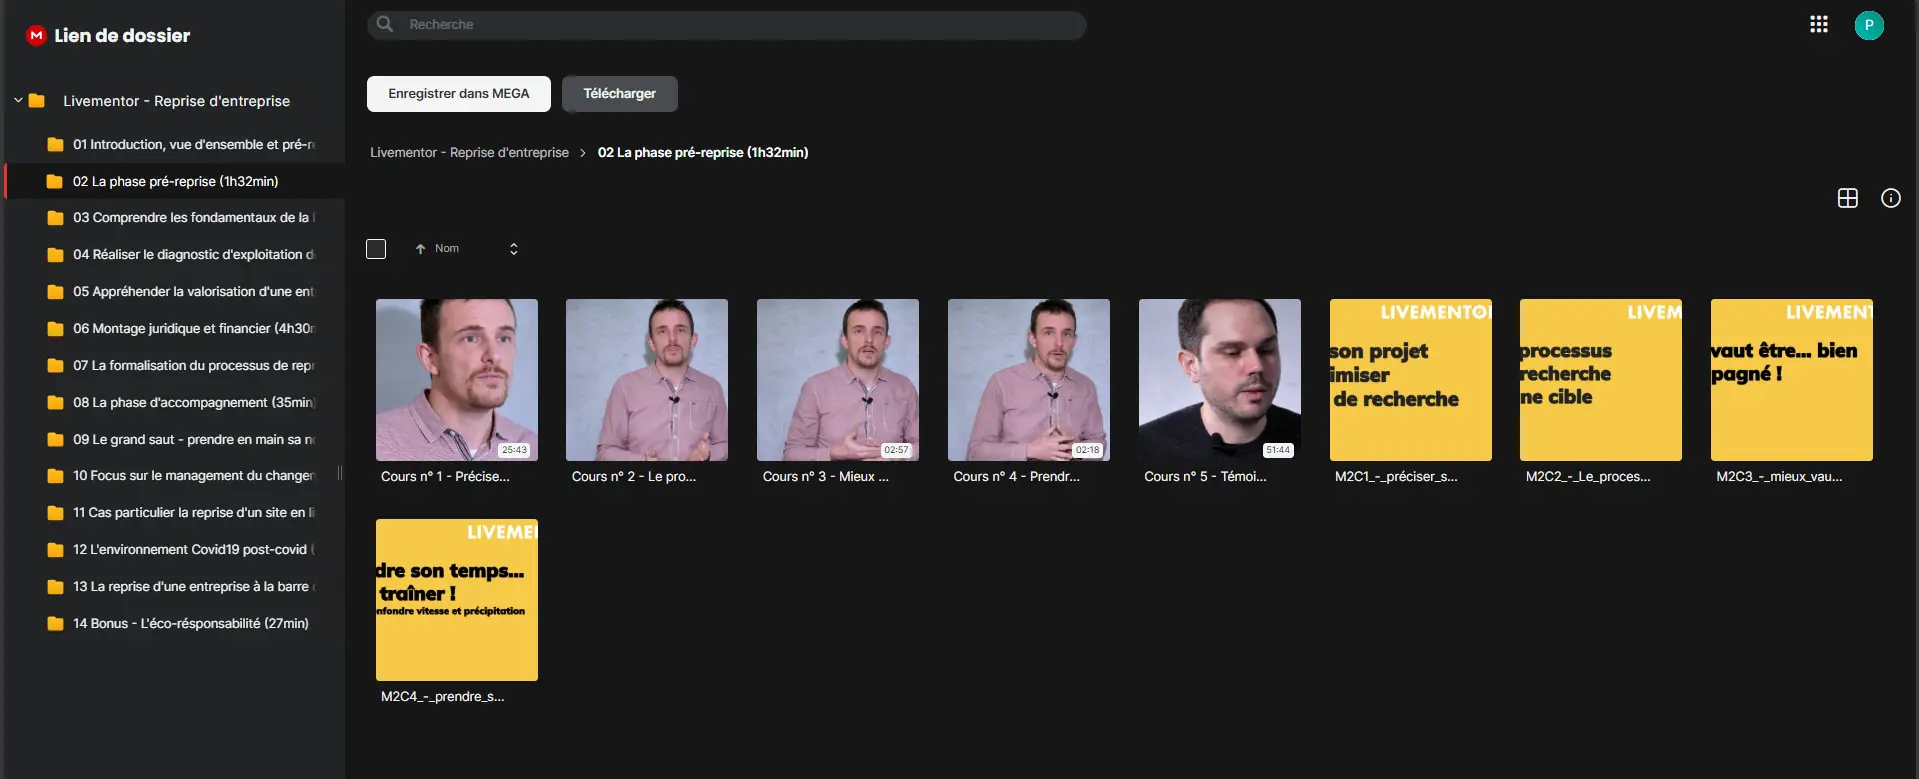Open the M2C4 prendre son temps thumbnail
This screenshot has width=1919, height=779.
[x=457, y=600]
